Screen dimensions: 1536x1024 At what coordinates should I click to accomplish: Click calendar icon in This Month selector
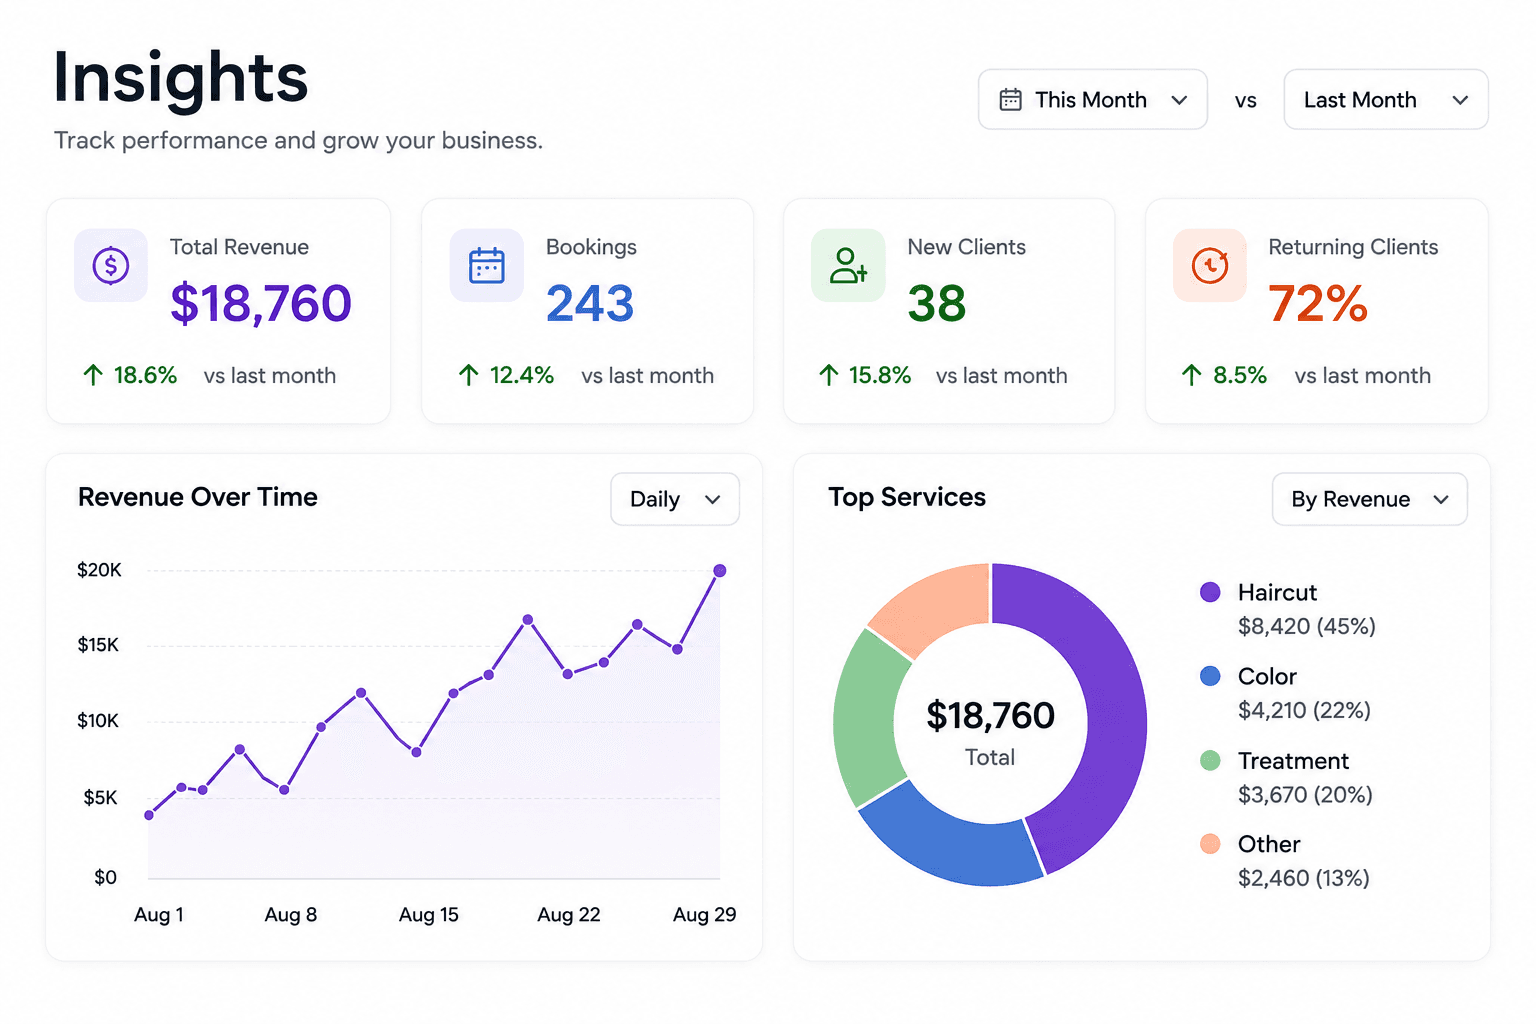tap(1011, 100)
